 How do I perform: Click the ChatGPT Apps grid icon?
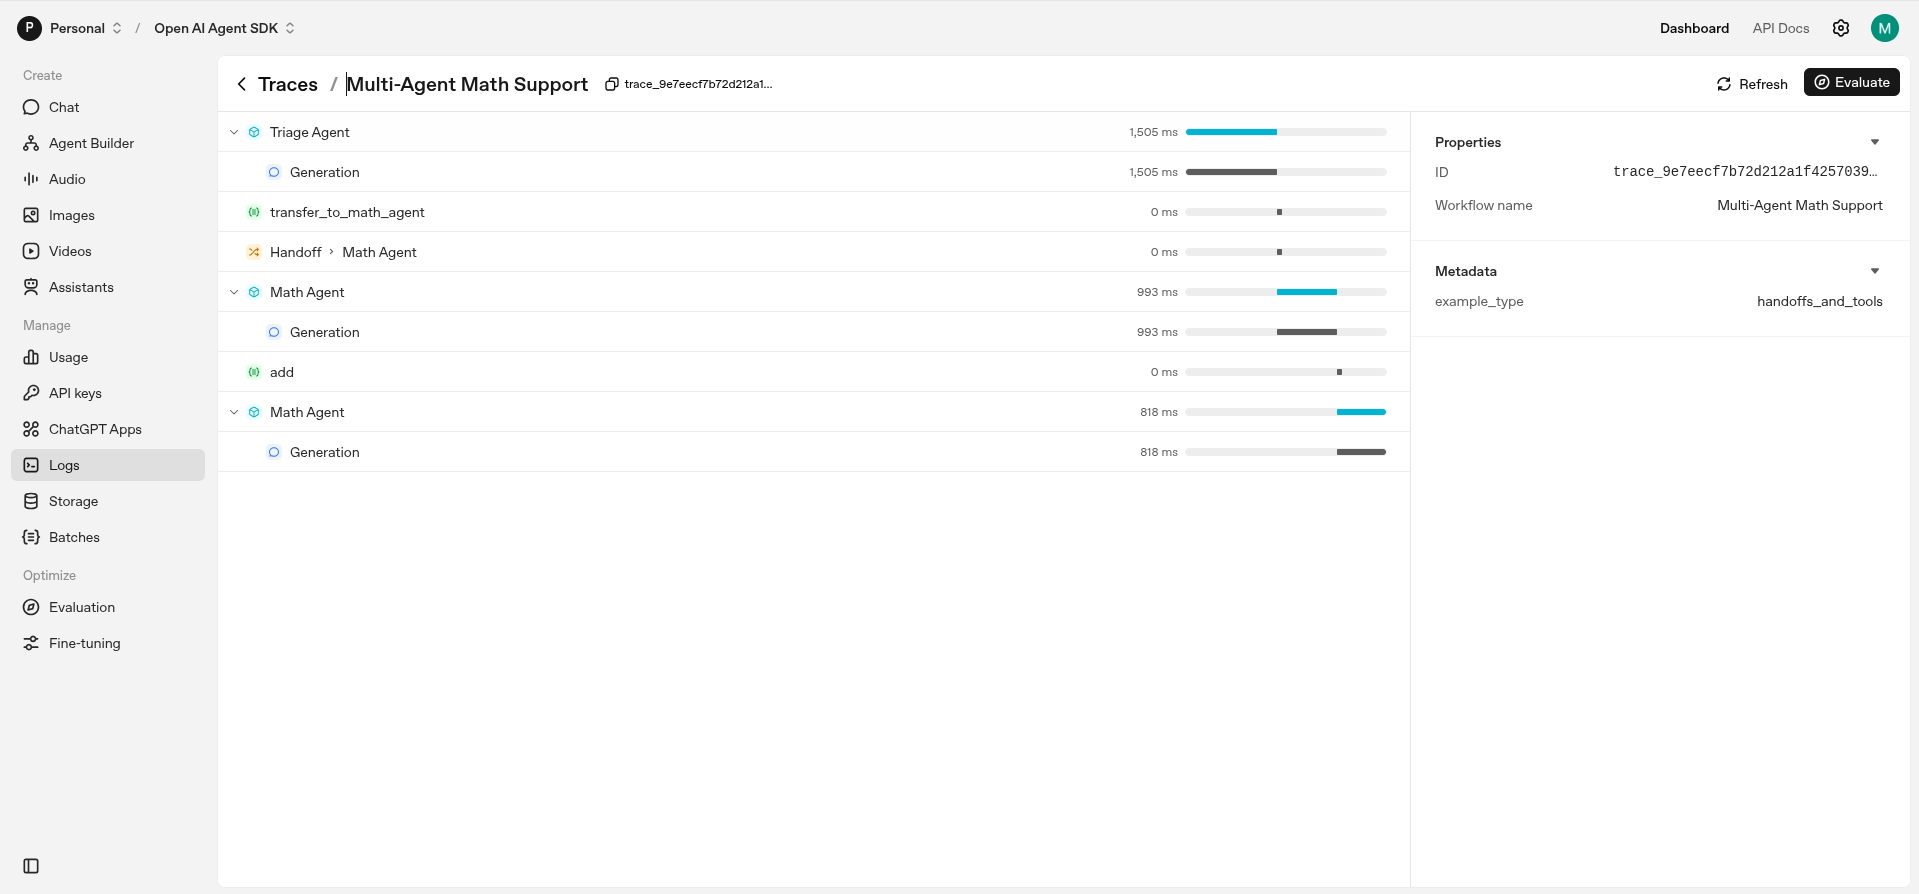click(x=31, y=429)
